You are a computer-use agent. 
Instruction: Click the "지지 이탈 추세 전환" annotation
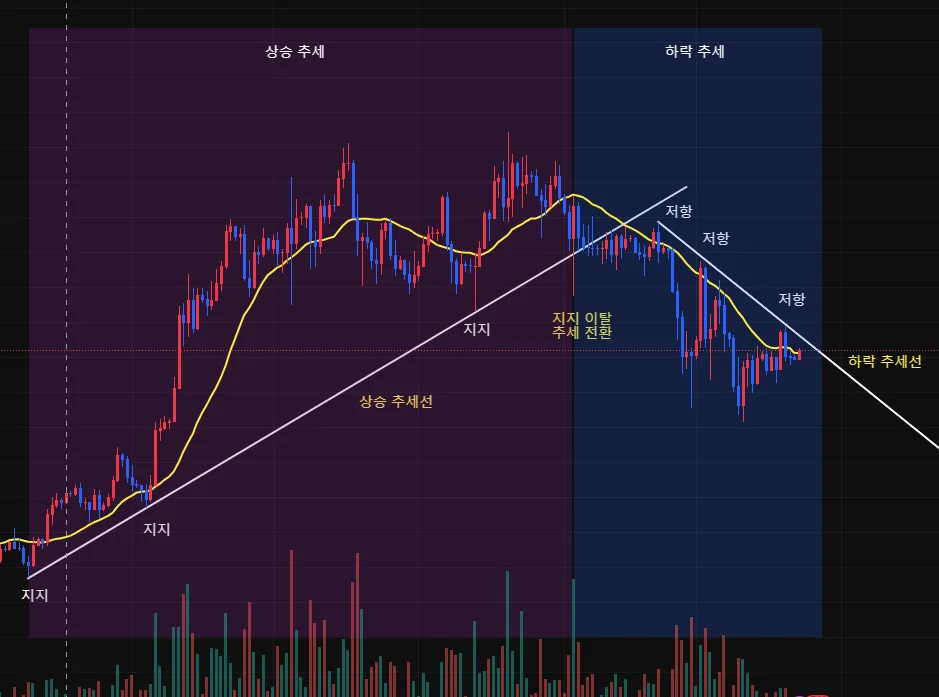tap(581, 325)
